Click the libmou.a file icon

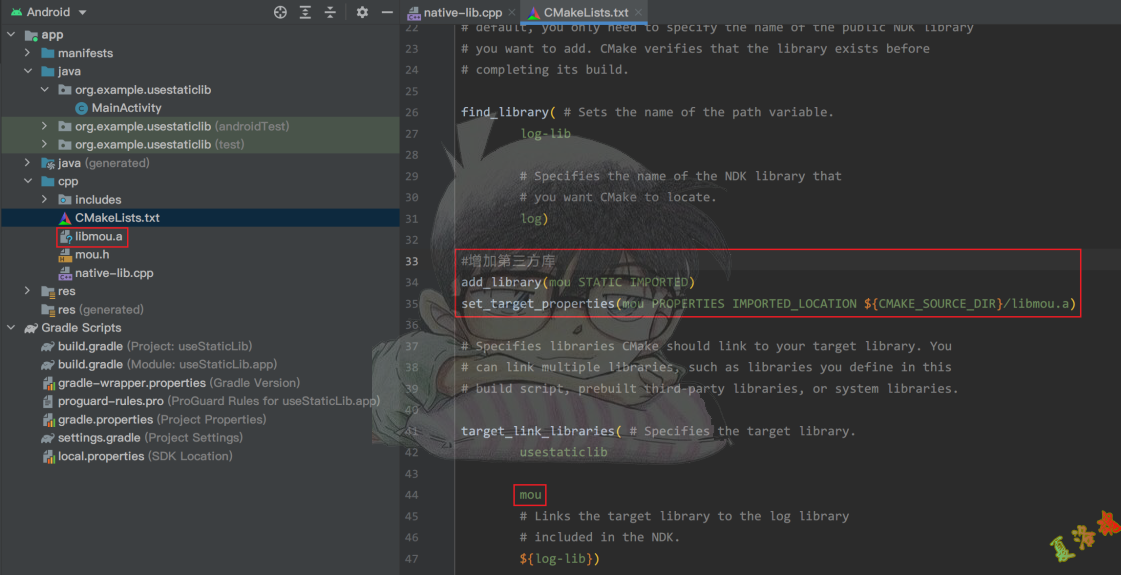click(65, 236)
